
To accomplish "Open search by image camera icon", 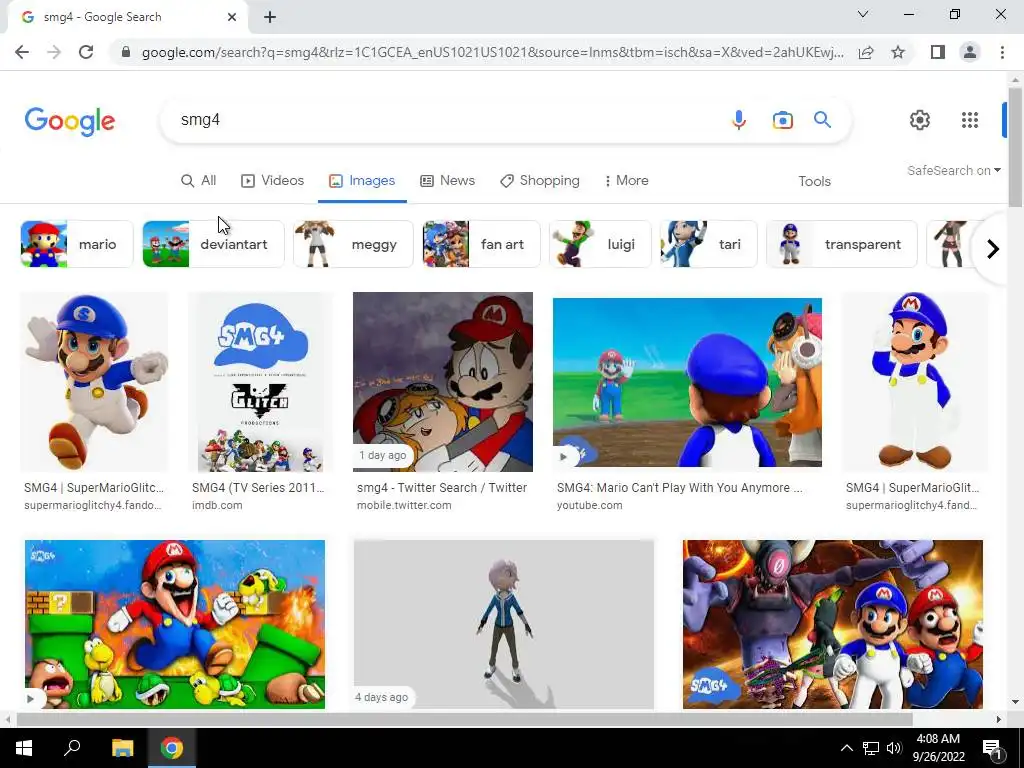I will click(x=782, y=120).
